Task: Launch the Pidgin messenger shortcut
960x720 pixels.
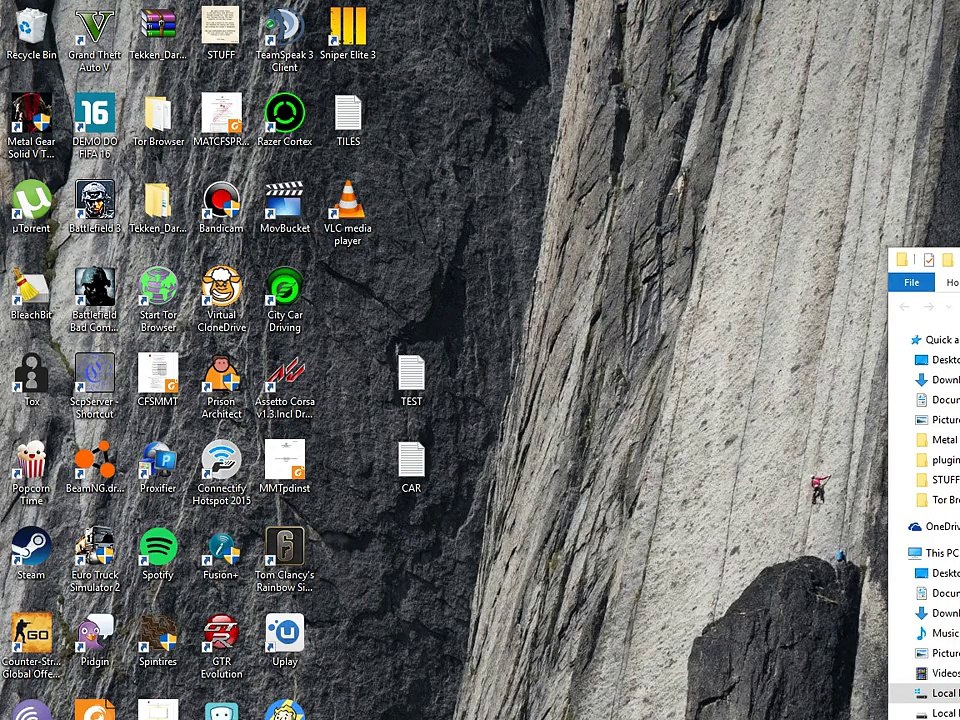Action: [94, 640]
